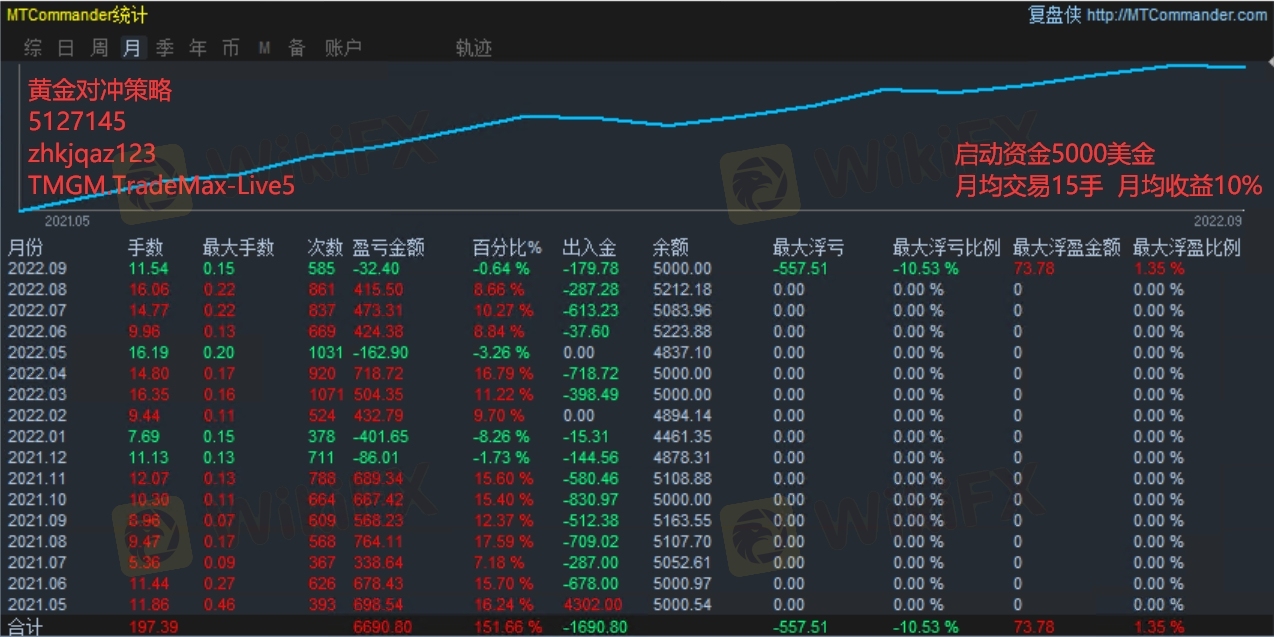
Task: Select the 币 currency tab
Action: click(231, 48)
